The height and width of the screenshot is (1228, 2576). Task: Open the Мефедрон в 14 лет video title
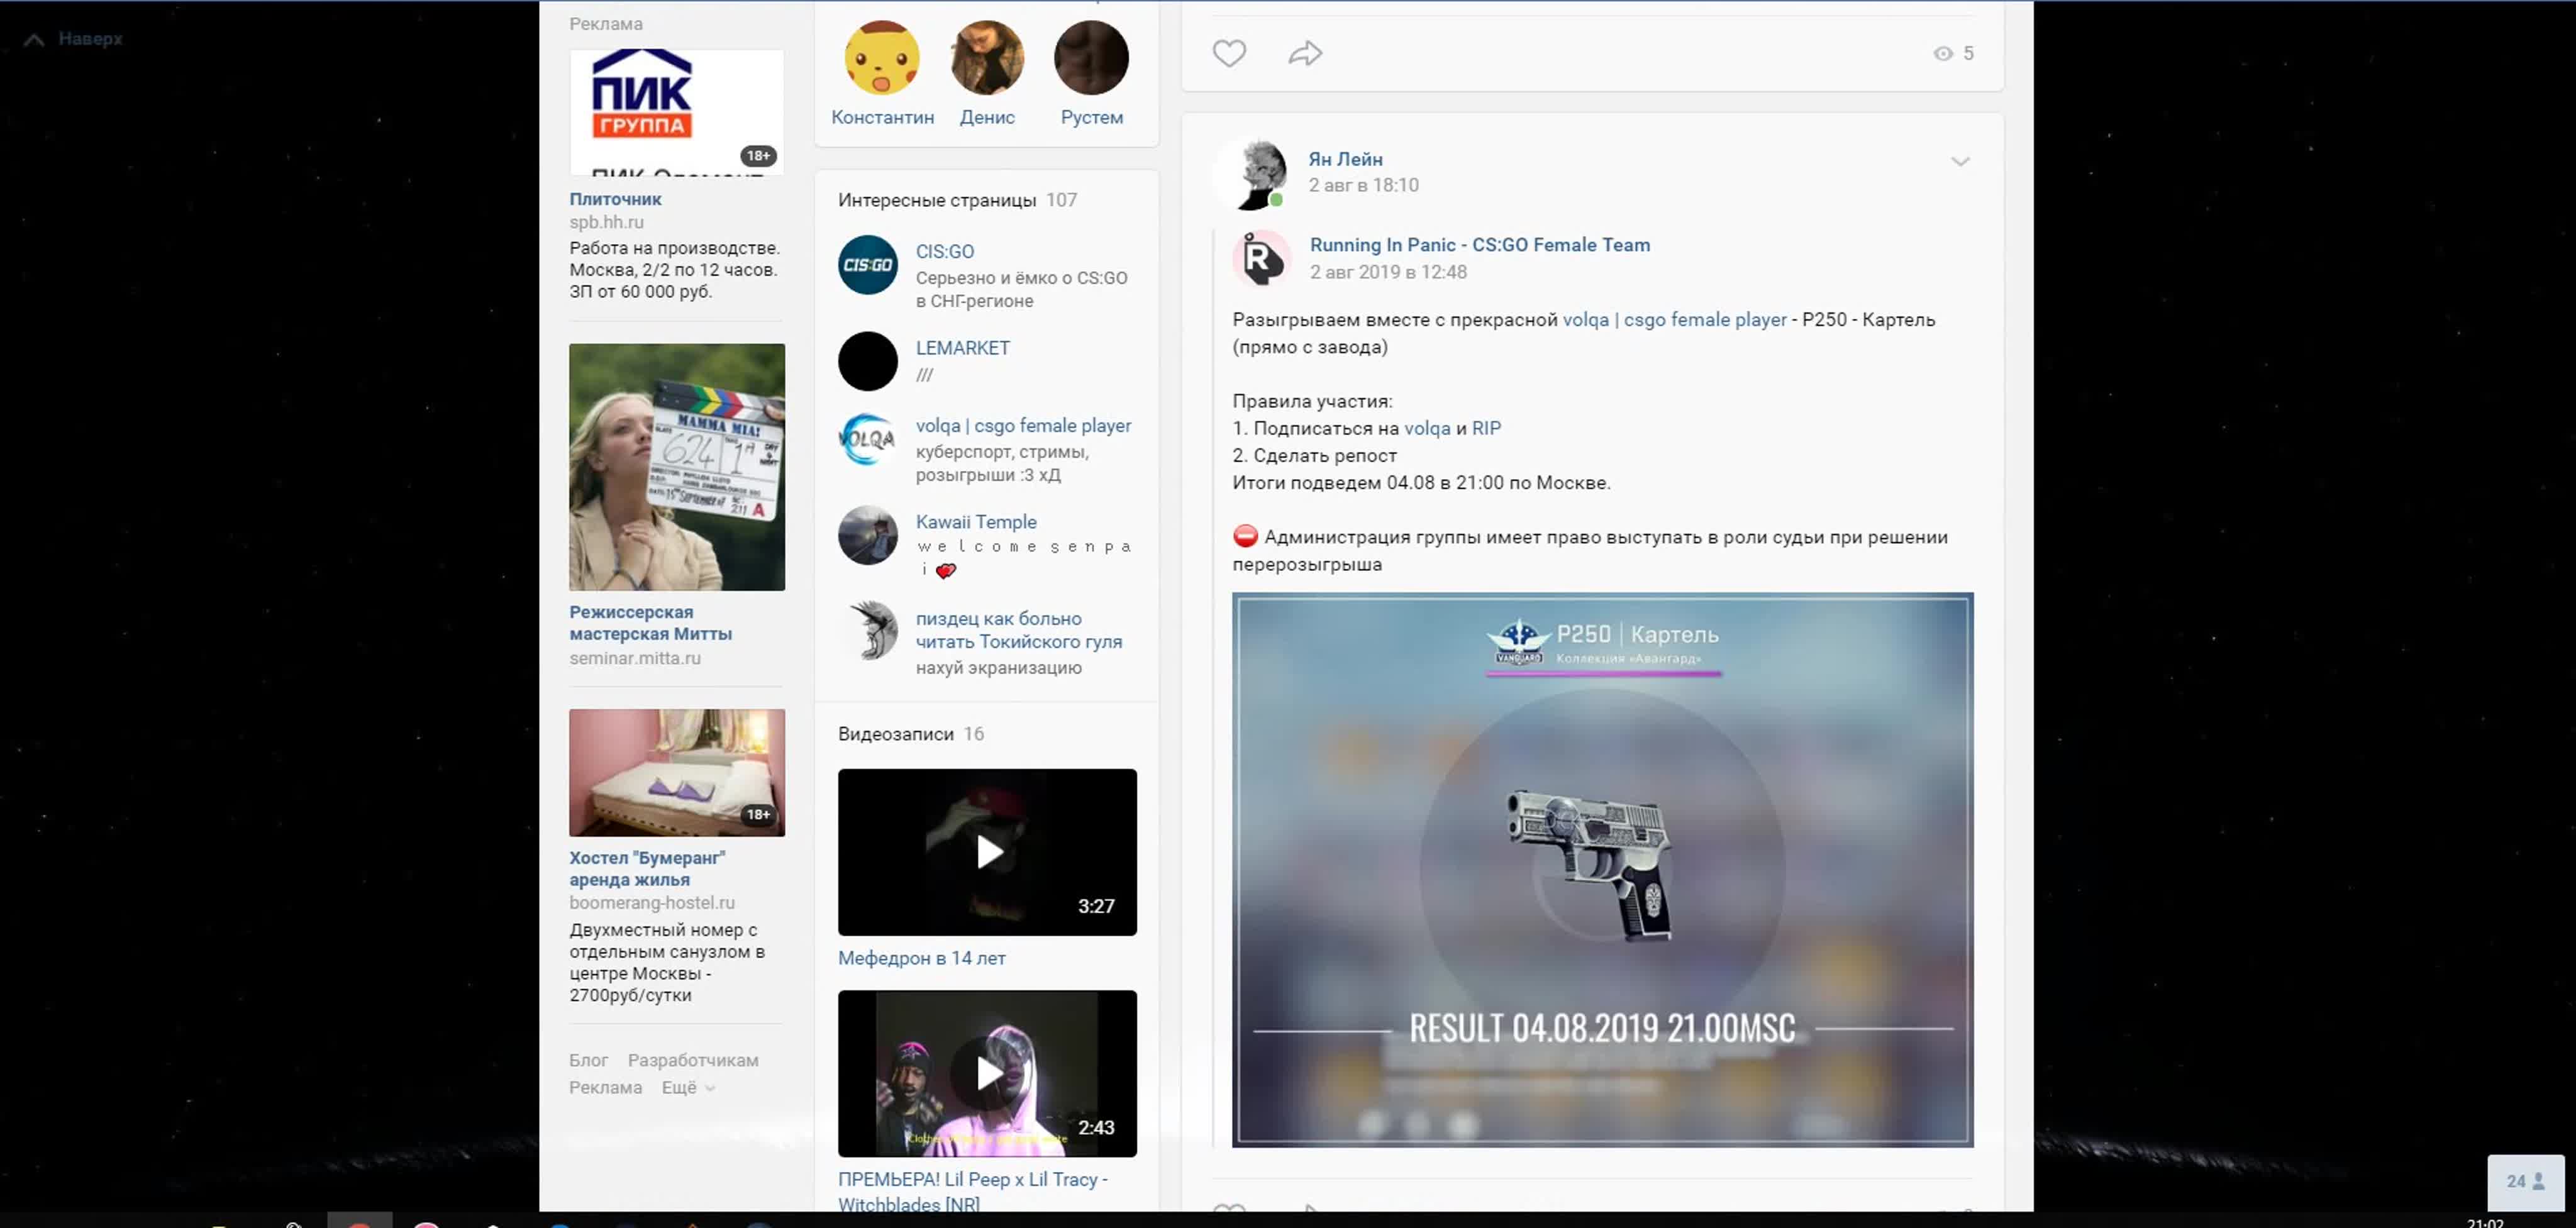tap(921, 958)
